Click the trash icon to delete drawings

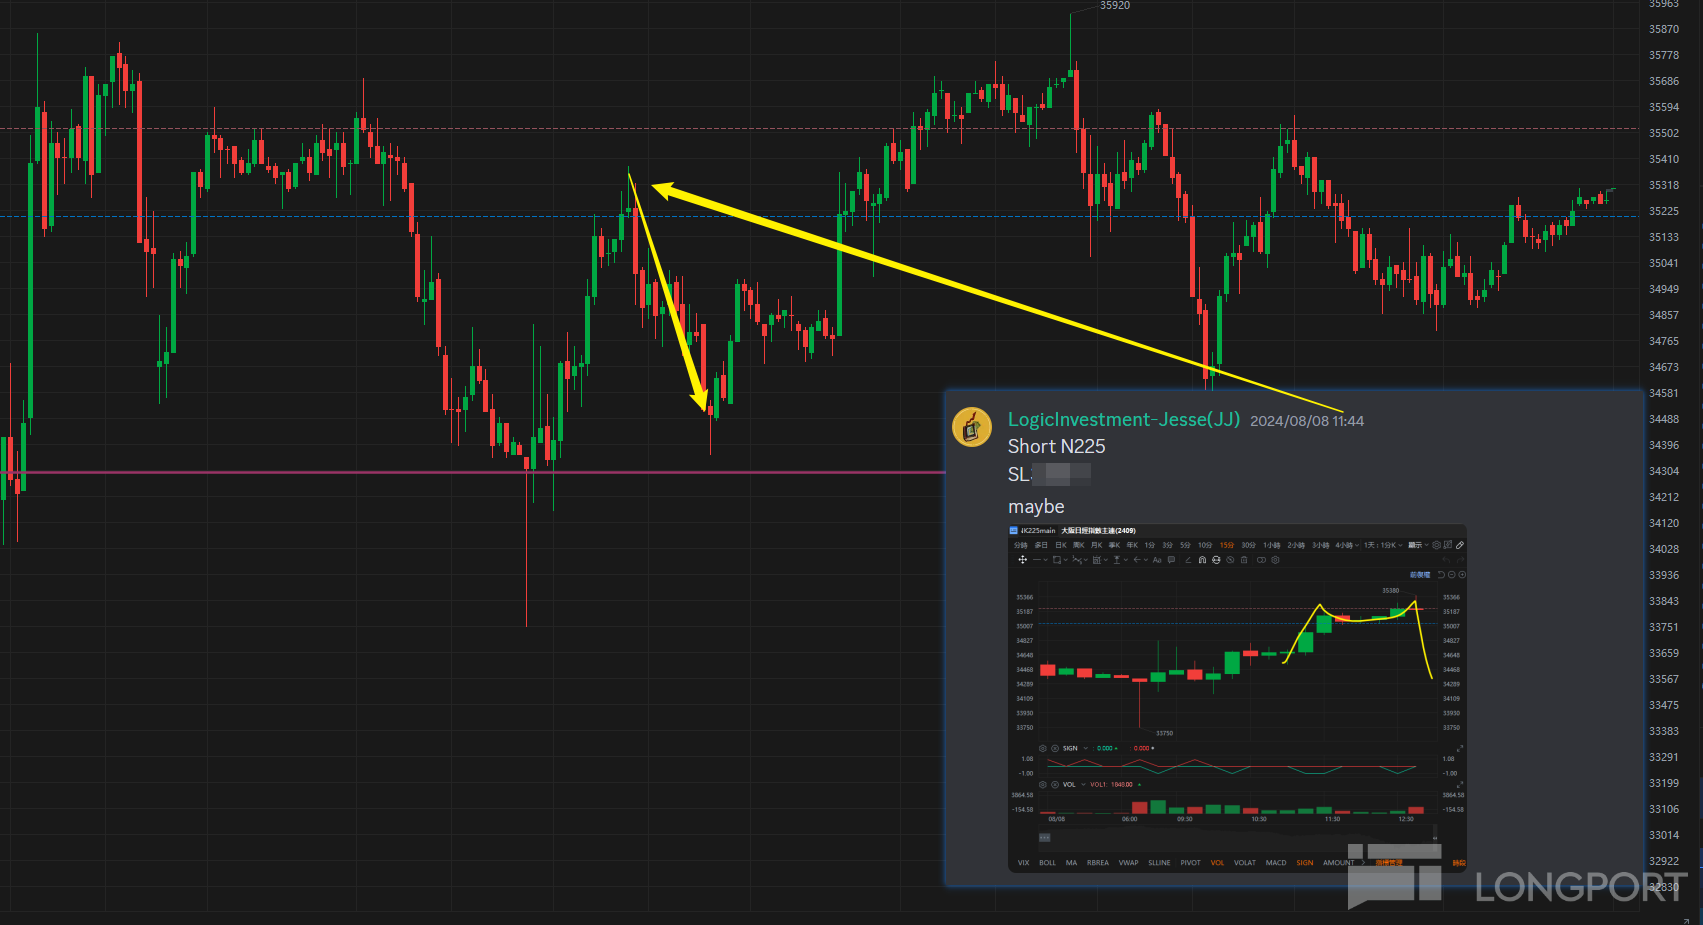[1244, 560]
